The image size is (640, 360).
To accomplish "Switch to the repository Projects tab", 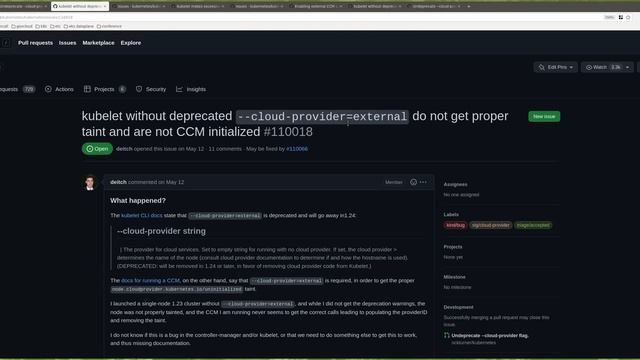I will tap(104, 89).
